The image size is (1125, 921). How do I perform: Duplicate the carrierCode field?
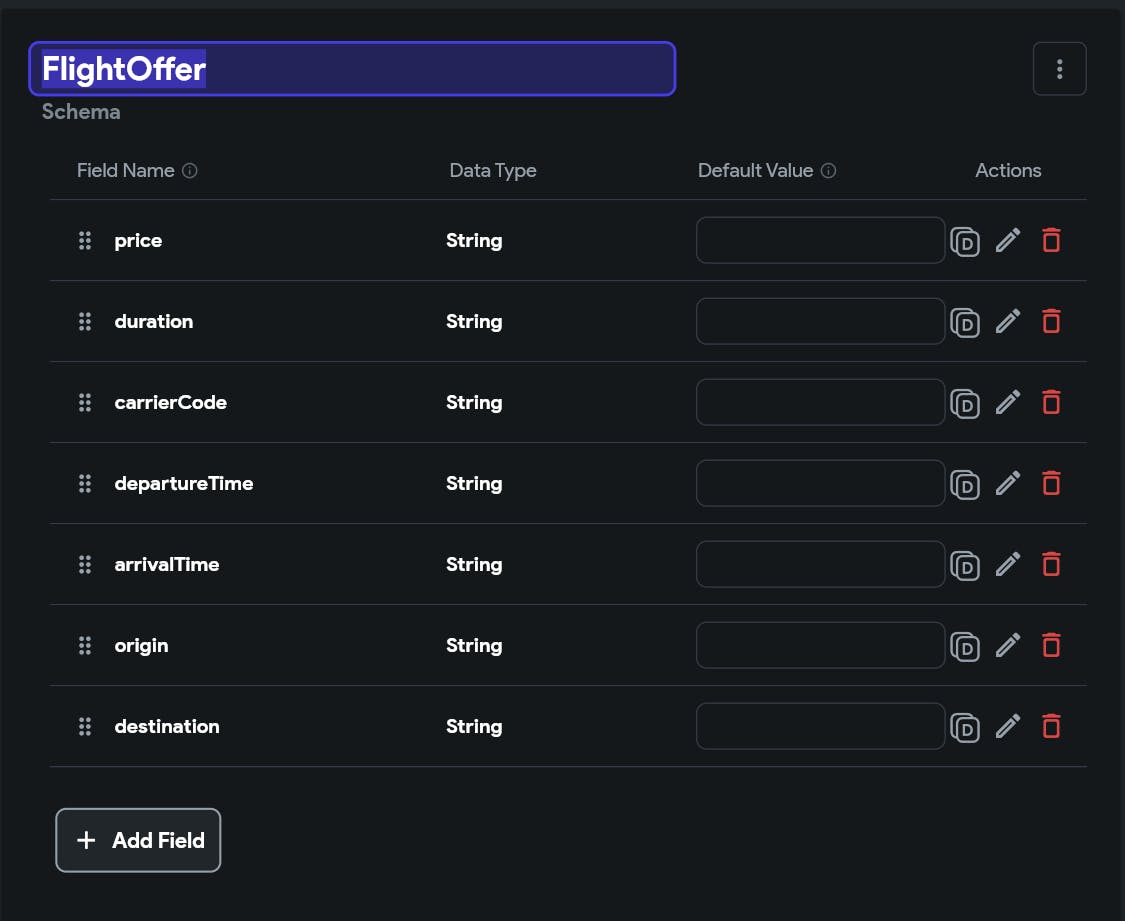click(x=965, y=403)
